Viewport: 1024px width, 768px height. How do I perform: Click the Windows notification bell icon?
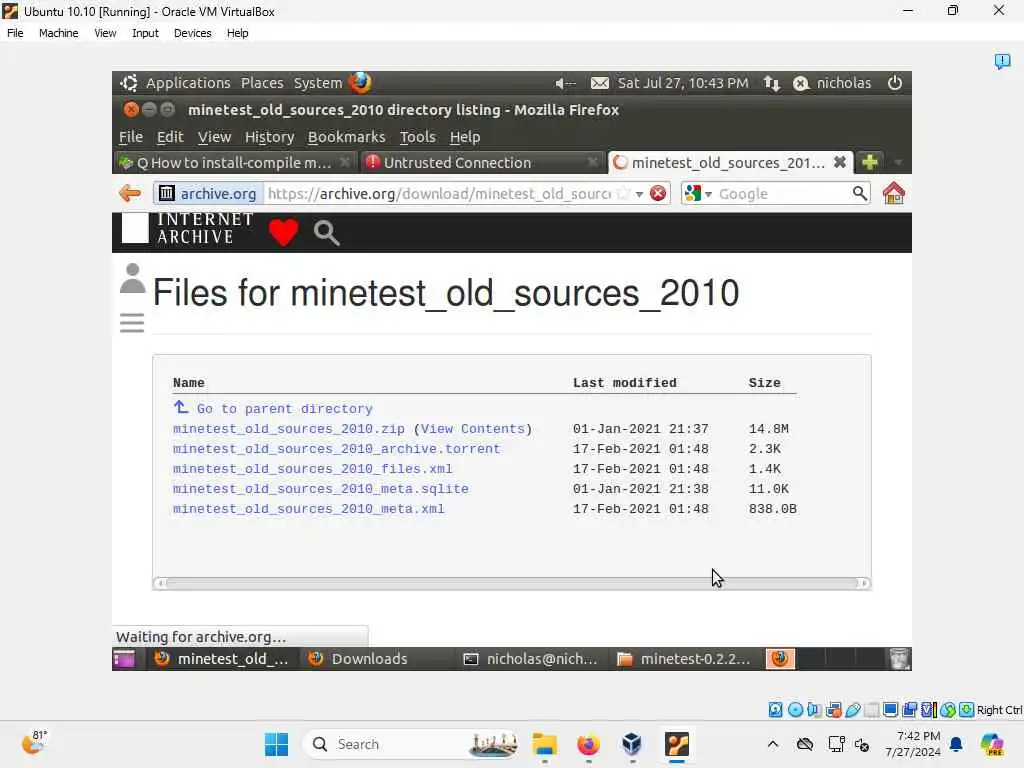tap(956, 744)
